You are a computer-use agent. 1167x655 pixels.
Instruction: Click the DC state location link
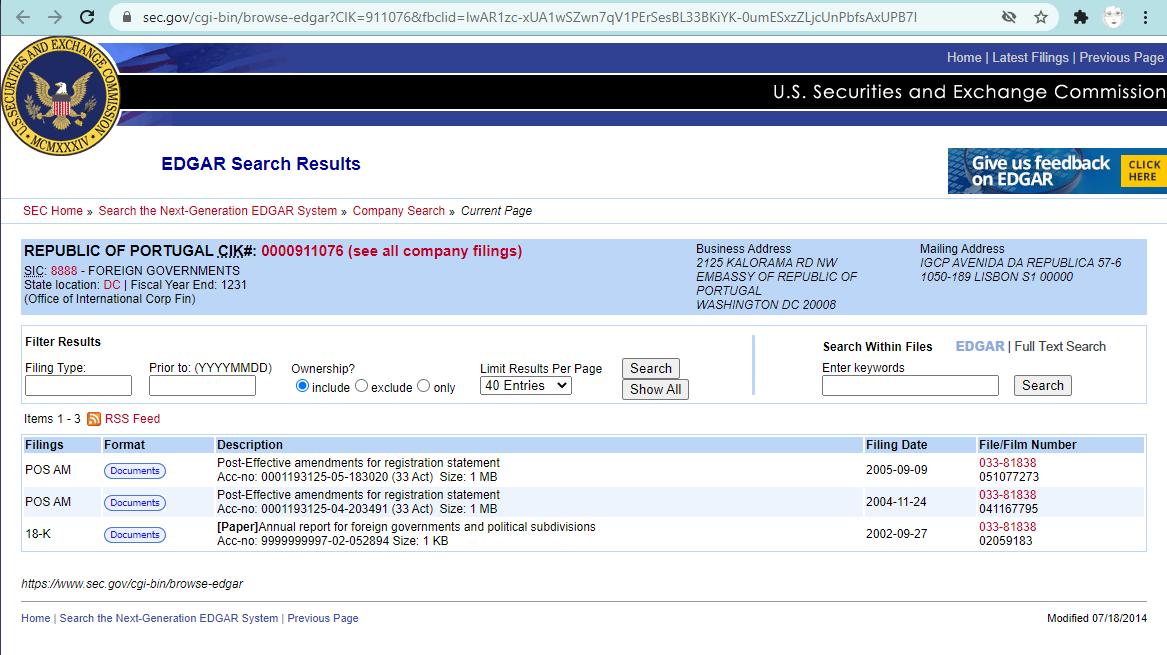point(112,285)
